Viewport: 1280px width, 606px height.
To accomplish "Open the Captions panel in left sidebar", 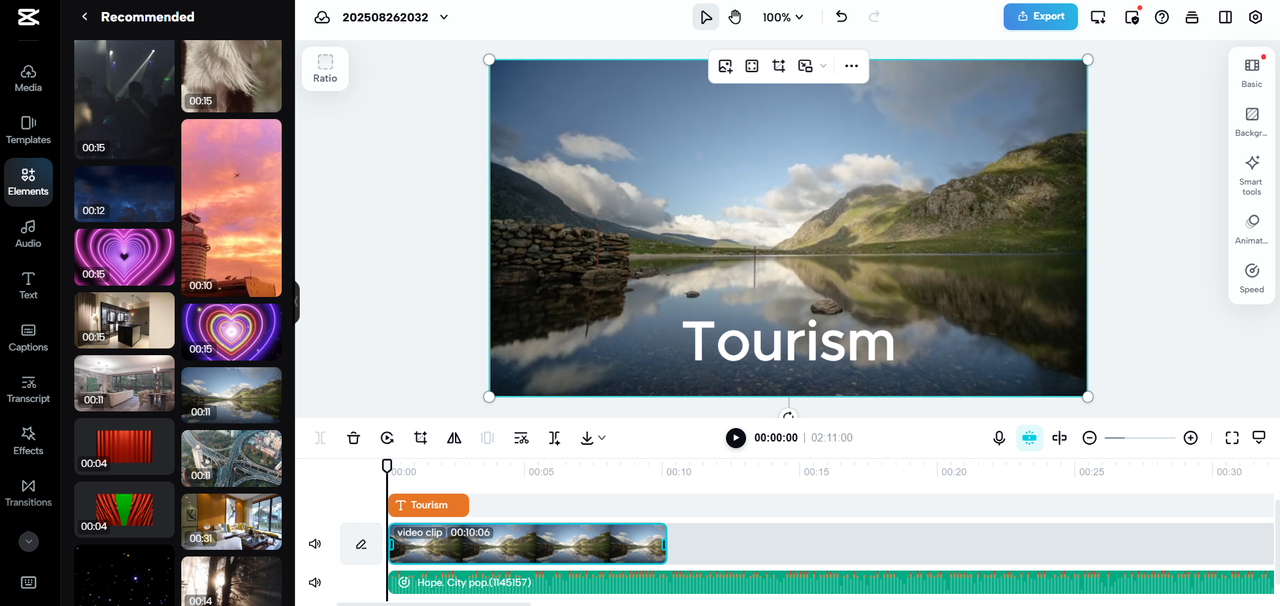I will pos(28,337).
